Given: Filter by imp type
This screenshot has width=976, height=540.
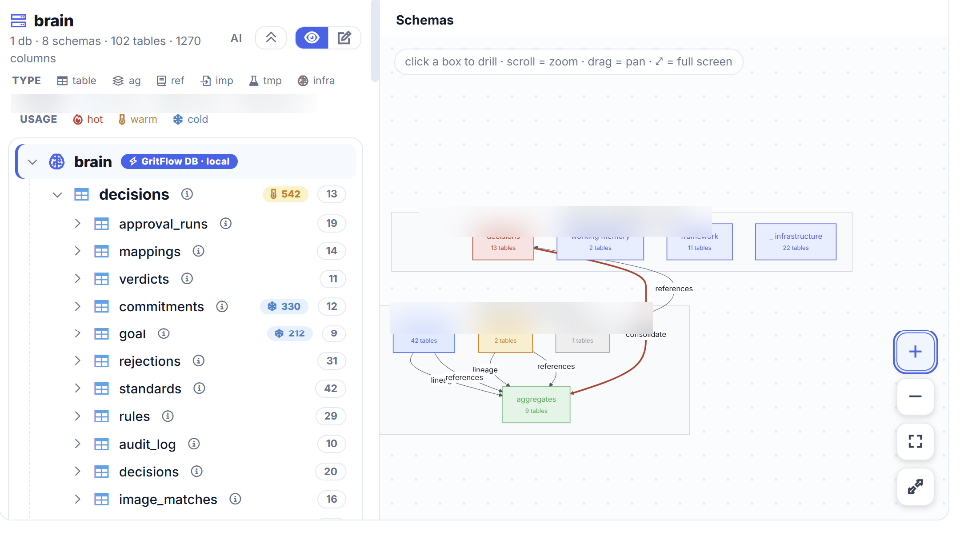Looking at the screenshot, I should click(217, 80).
